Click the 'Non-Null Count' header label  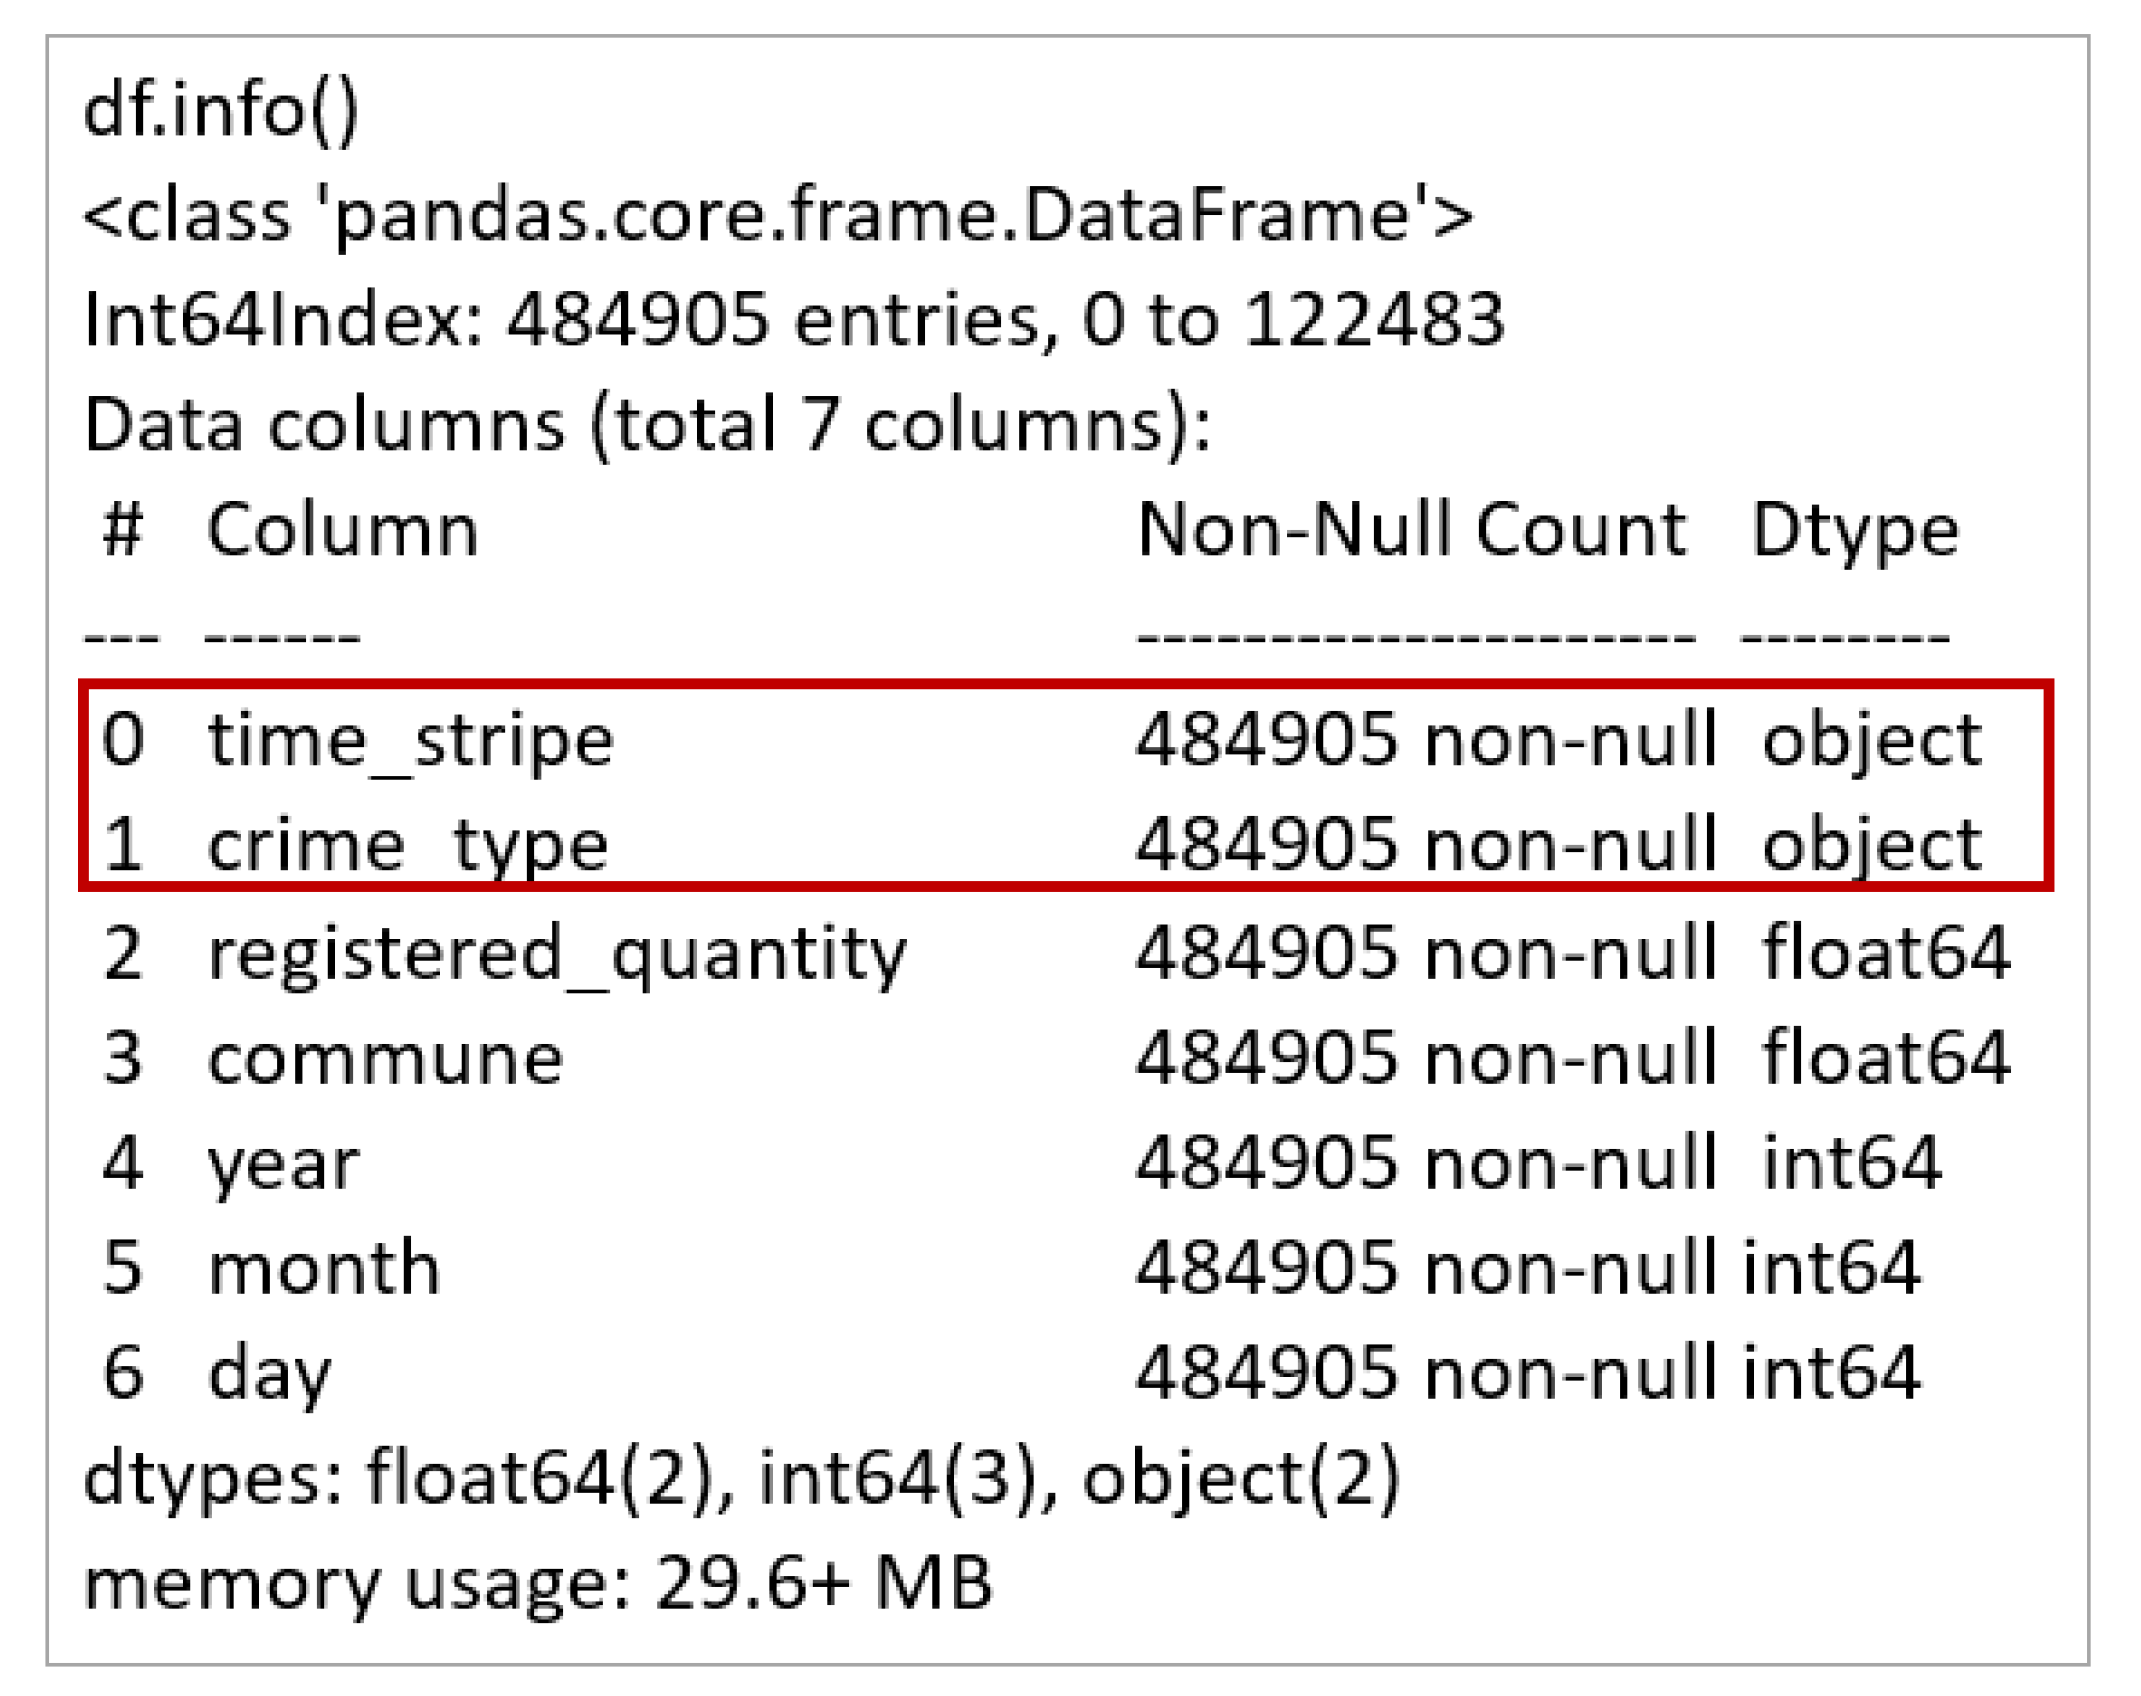(x=1411, y=530)
